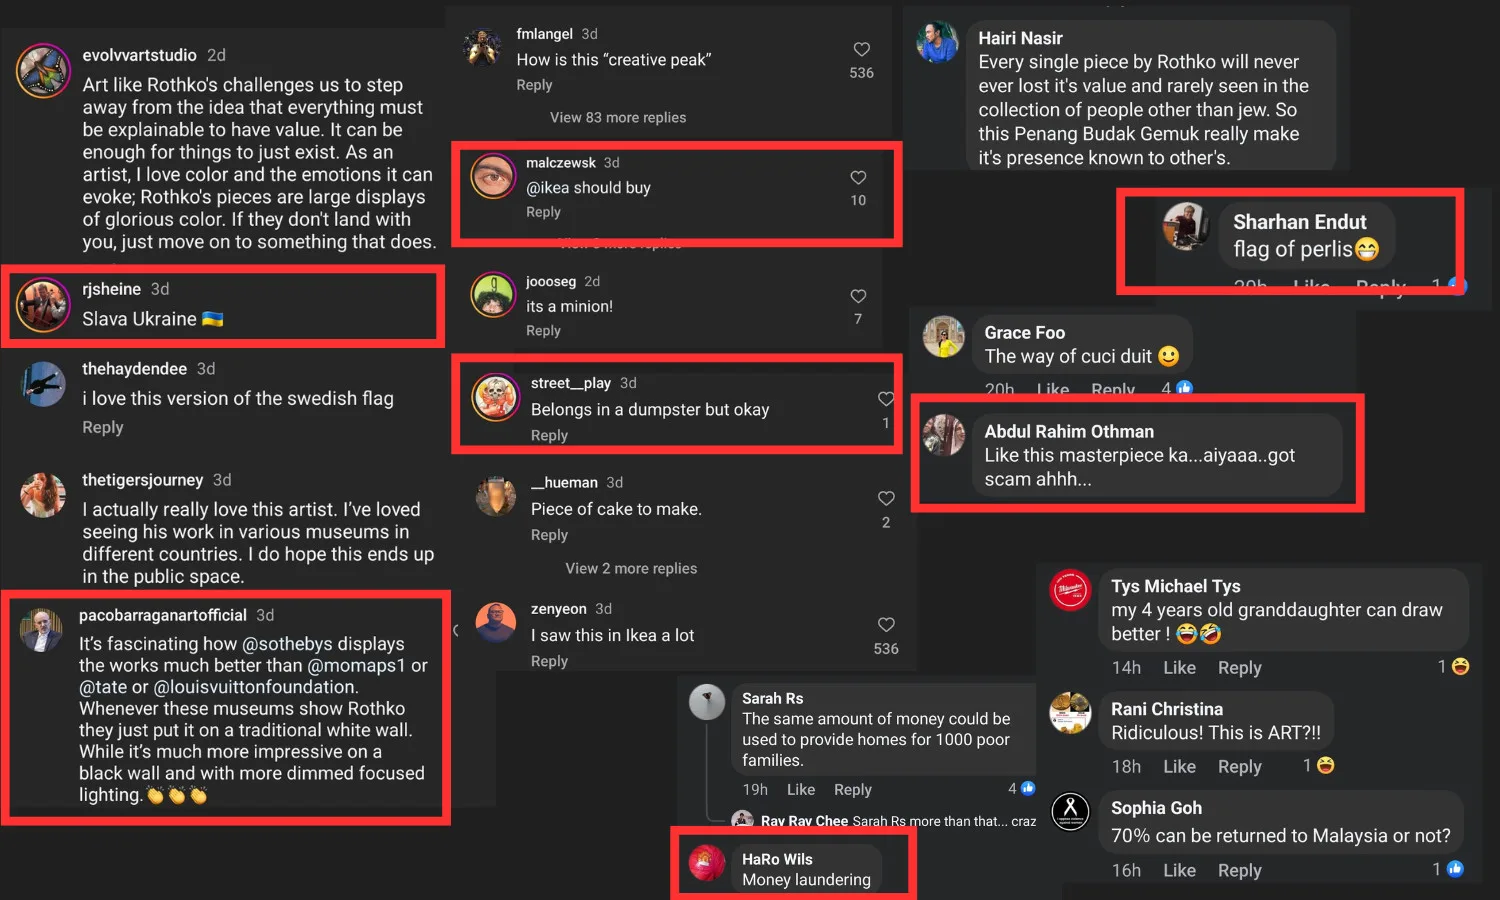Expand "View 83 more replies"

[x=617, y=118]
